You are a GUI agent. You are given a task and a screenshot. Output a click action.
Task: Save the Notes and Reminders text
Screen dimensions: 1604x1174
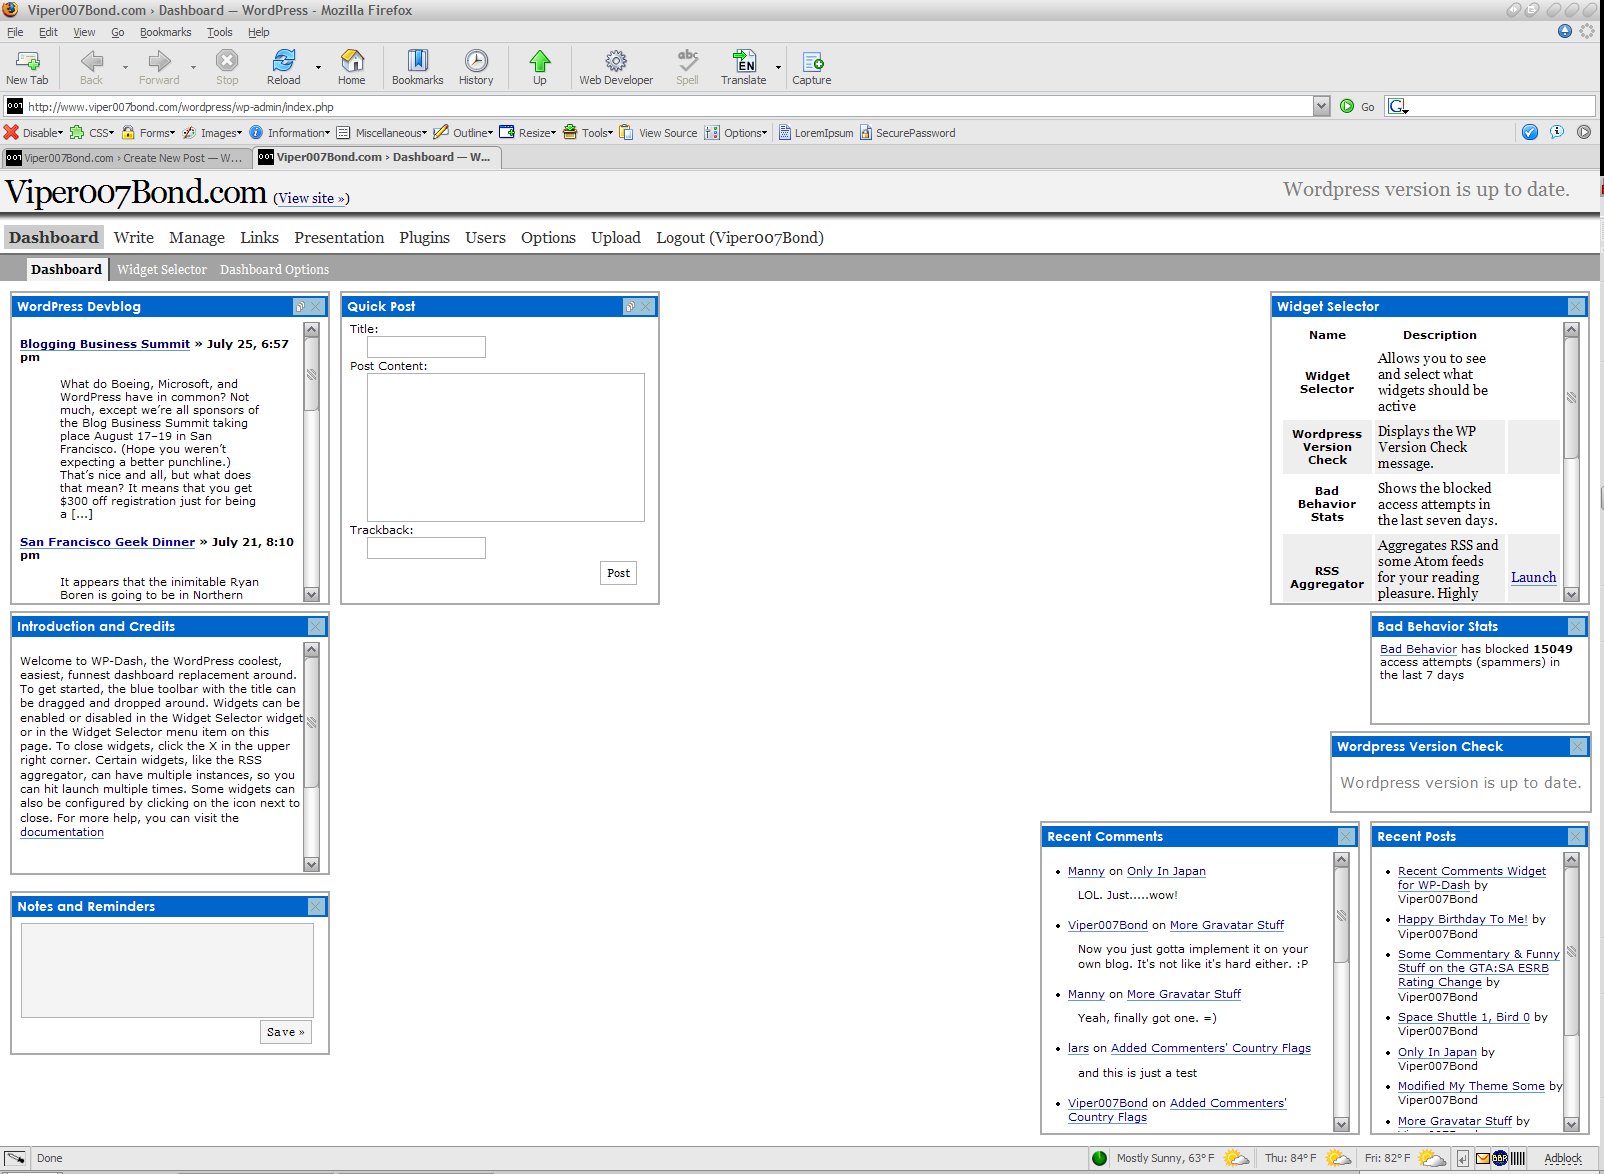pos(285,1032)
